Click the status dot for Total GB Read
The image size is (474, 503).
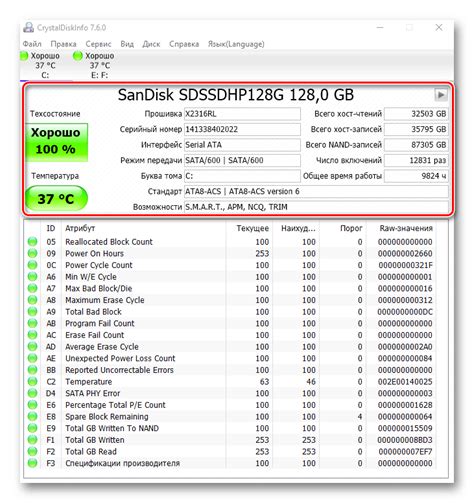click(32, 452)
